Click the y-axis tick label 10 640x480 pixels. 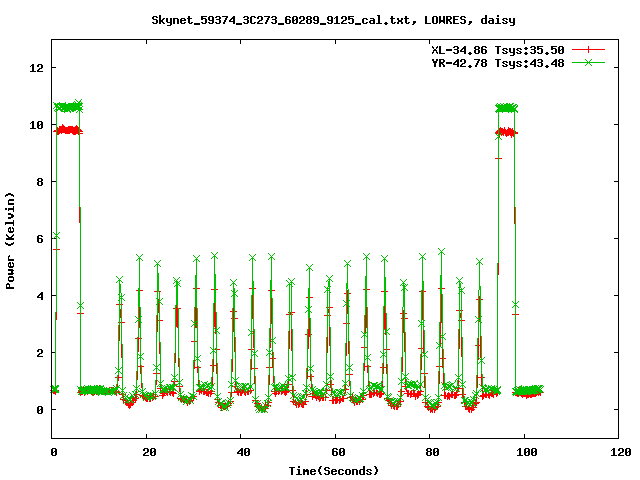click(x=36, y=125)
